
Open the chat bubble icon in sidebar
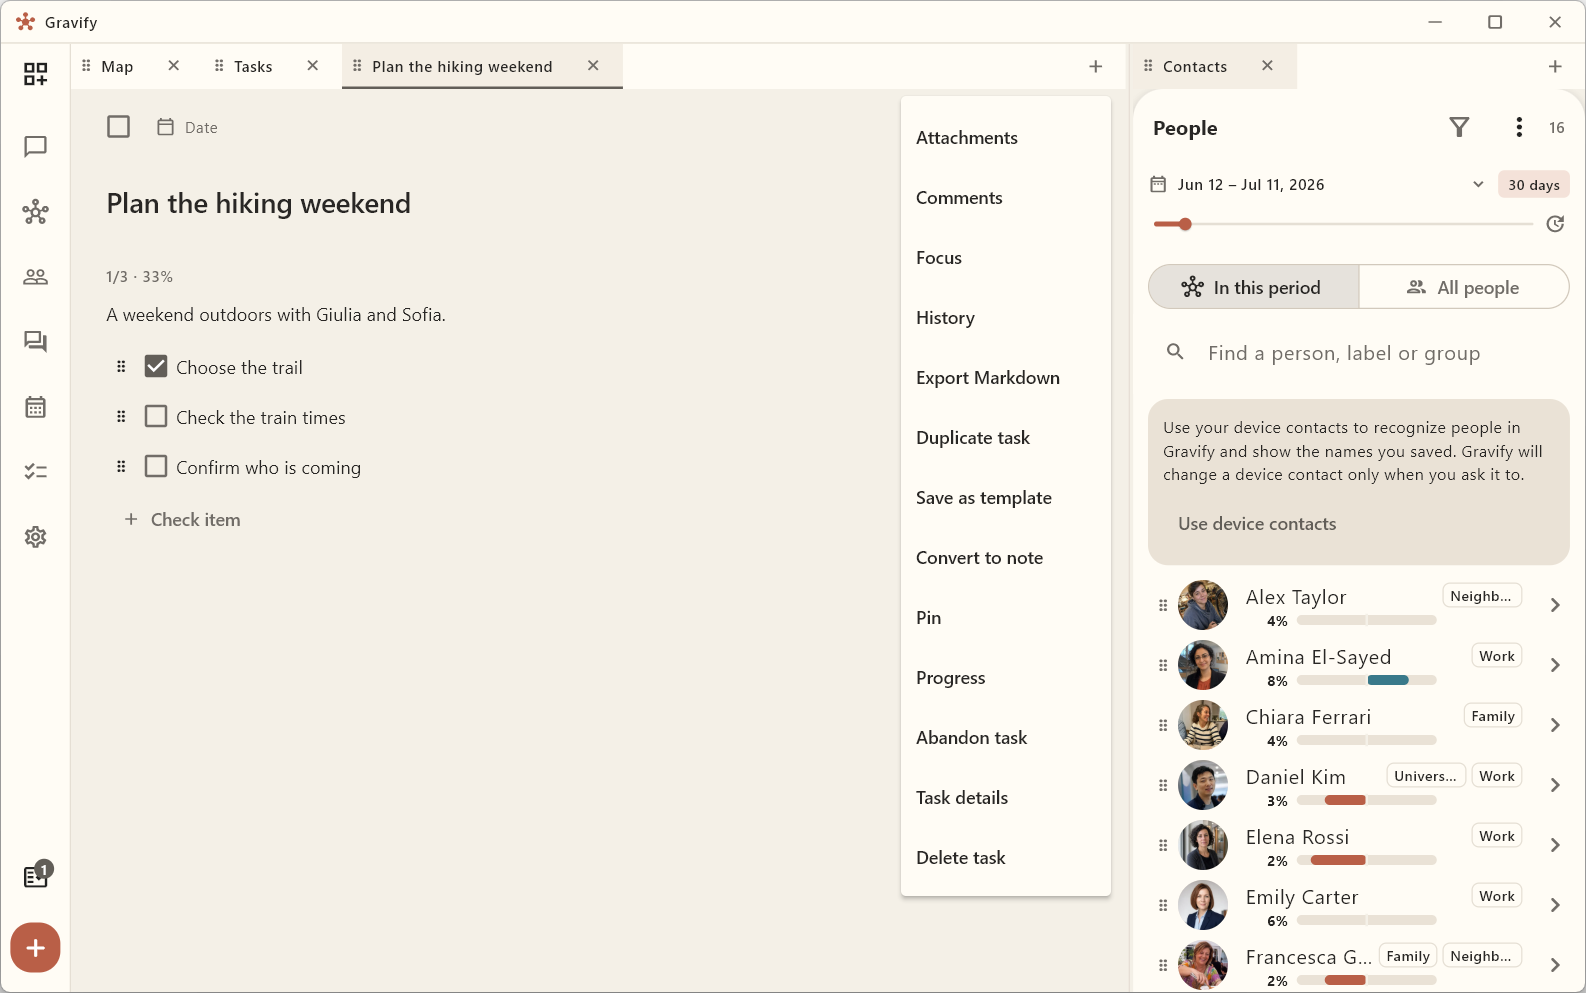(x=35, y=147)
